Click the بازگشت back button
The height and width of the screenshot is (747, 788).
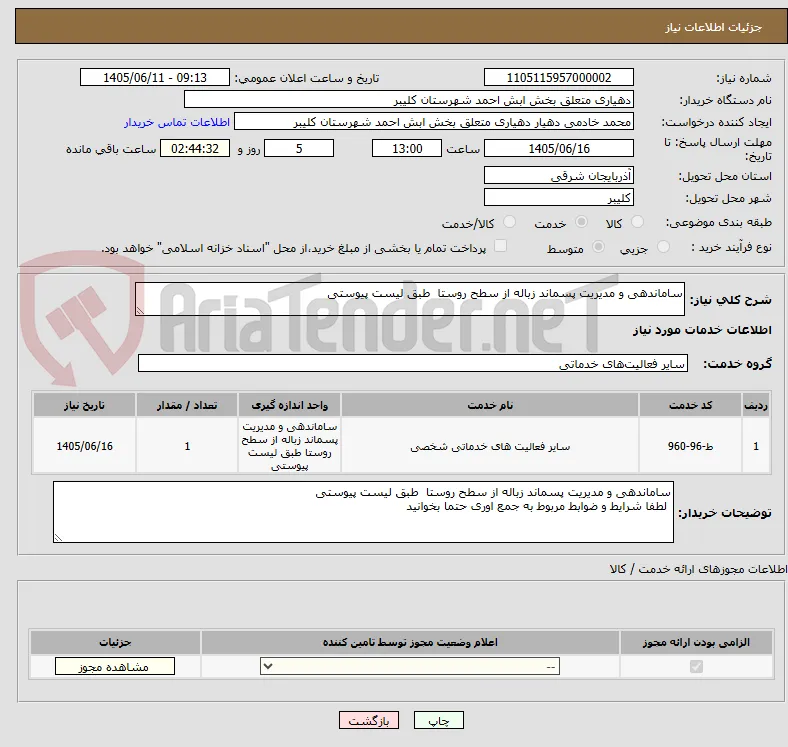(369, 720)
